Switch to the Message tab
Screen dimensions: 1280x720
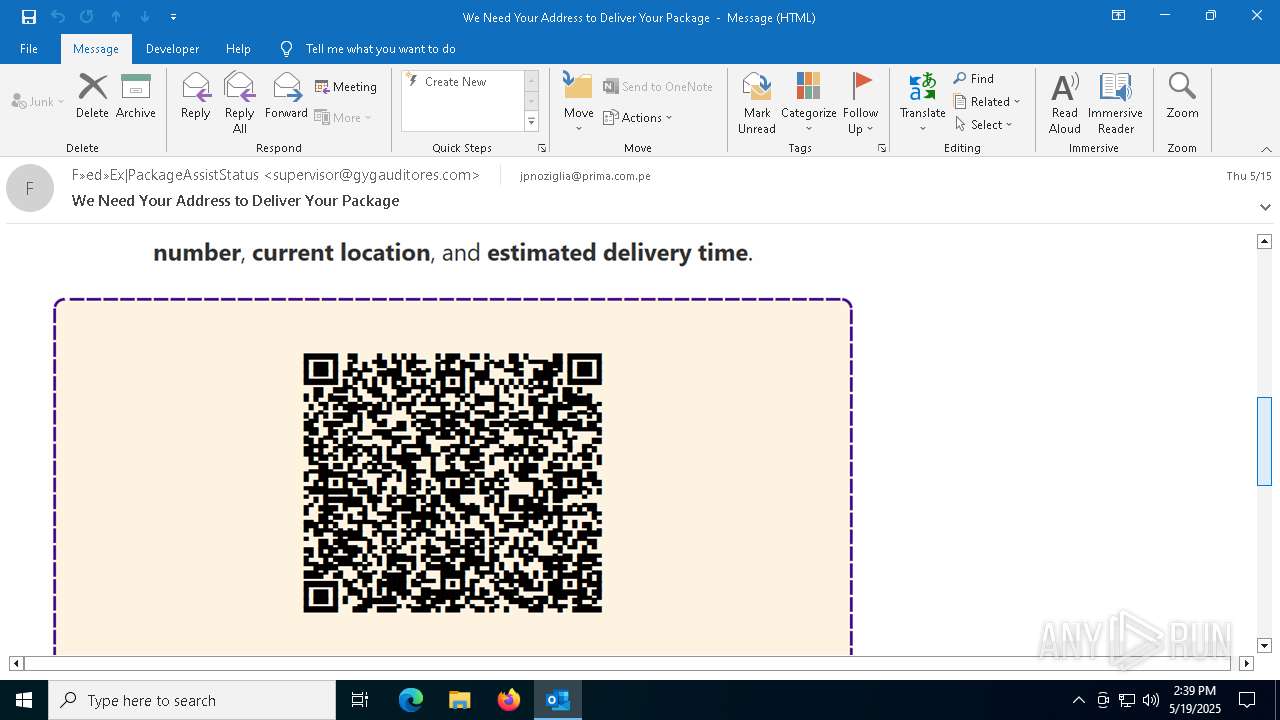[x=96, y=48]
